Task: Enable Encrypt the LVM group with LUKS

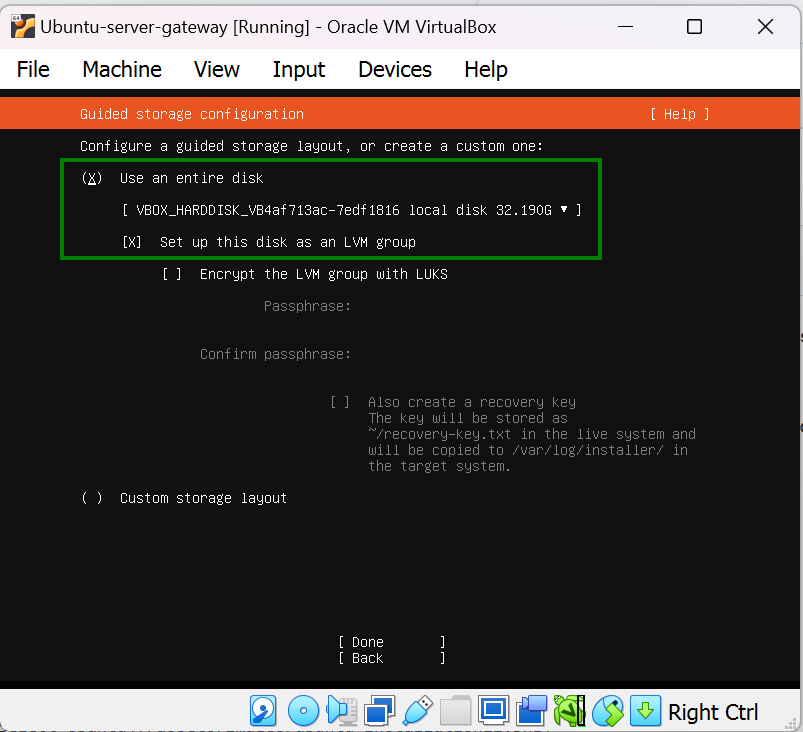Action: 172,274
